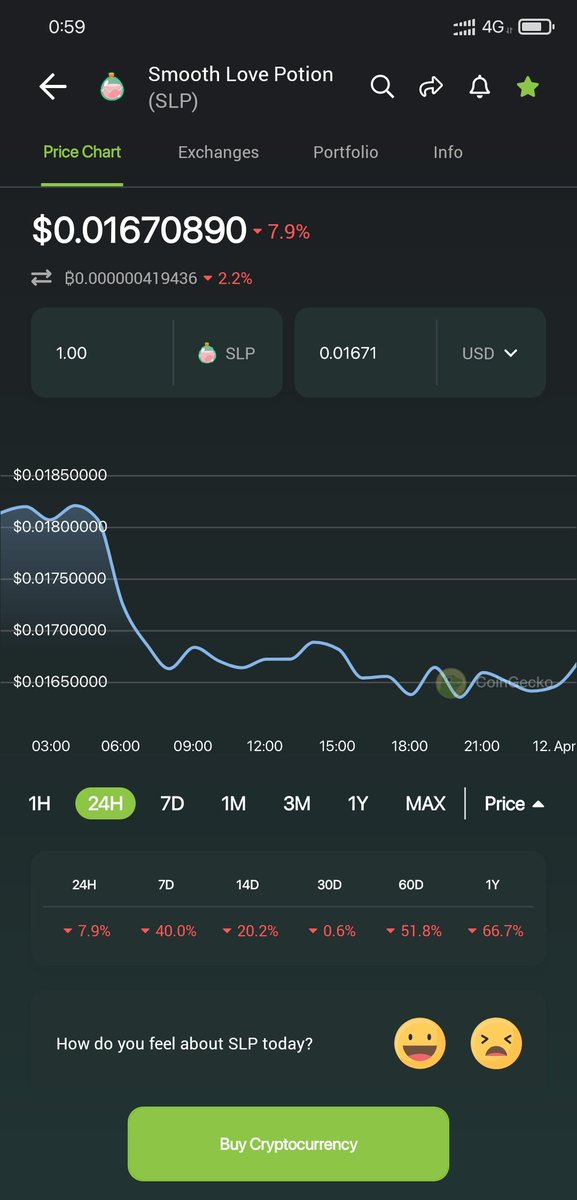
Task: Check the battery icon in status bar
Action: (x=536, y=27)
